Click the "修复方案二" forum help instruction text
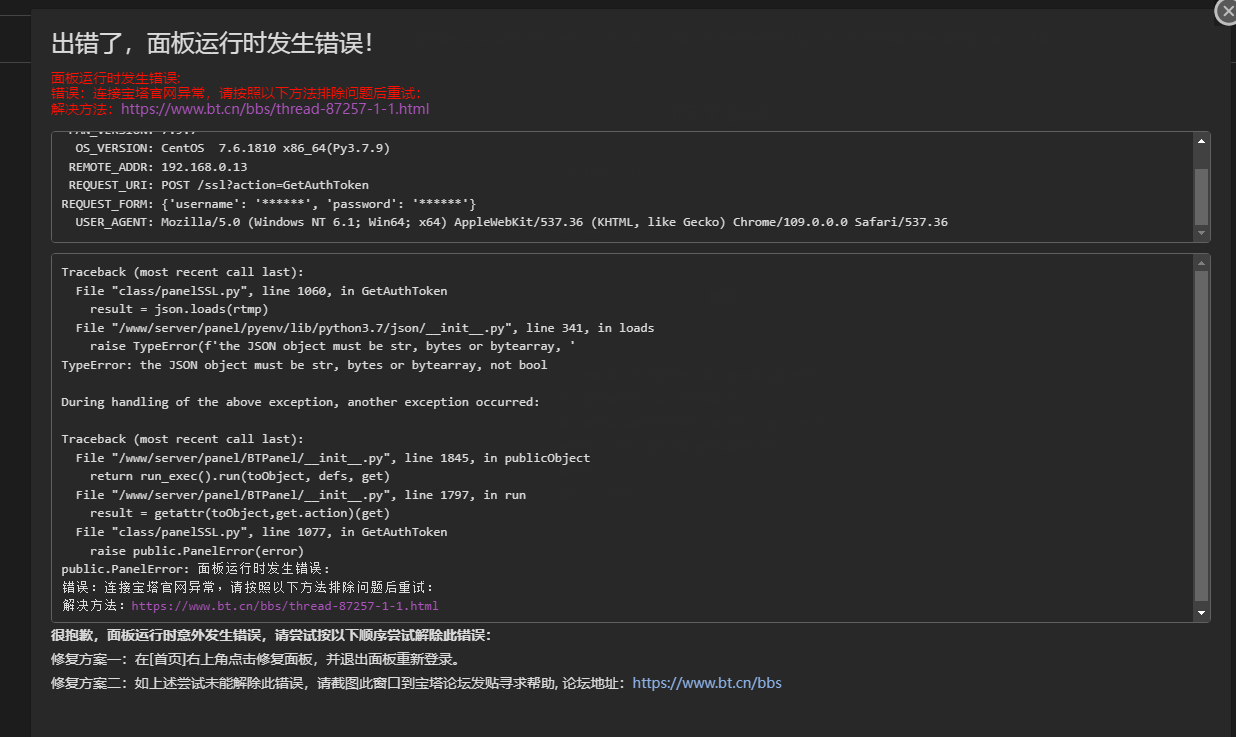Image resolution: width=1236 pixels, height=737 pixels. click(x=341, y=683)
